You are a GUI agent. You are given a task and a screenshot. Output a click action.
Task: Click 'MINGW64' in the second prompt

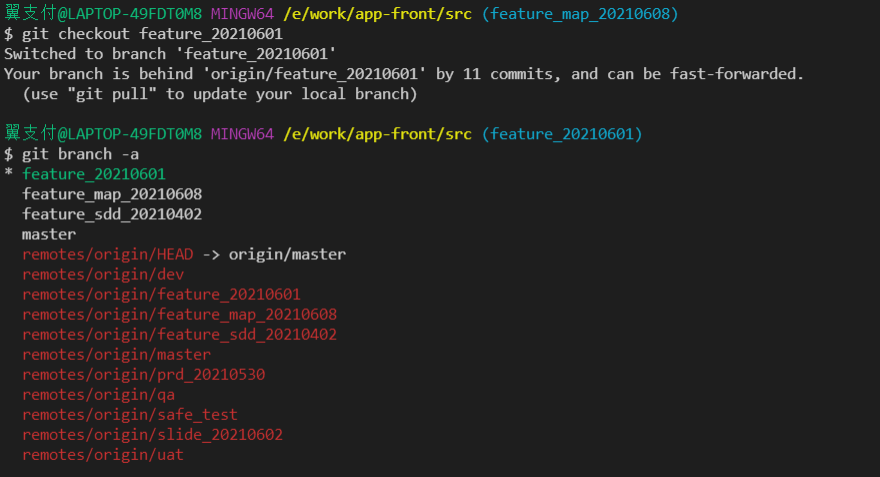[242, 134]
